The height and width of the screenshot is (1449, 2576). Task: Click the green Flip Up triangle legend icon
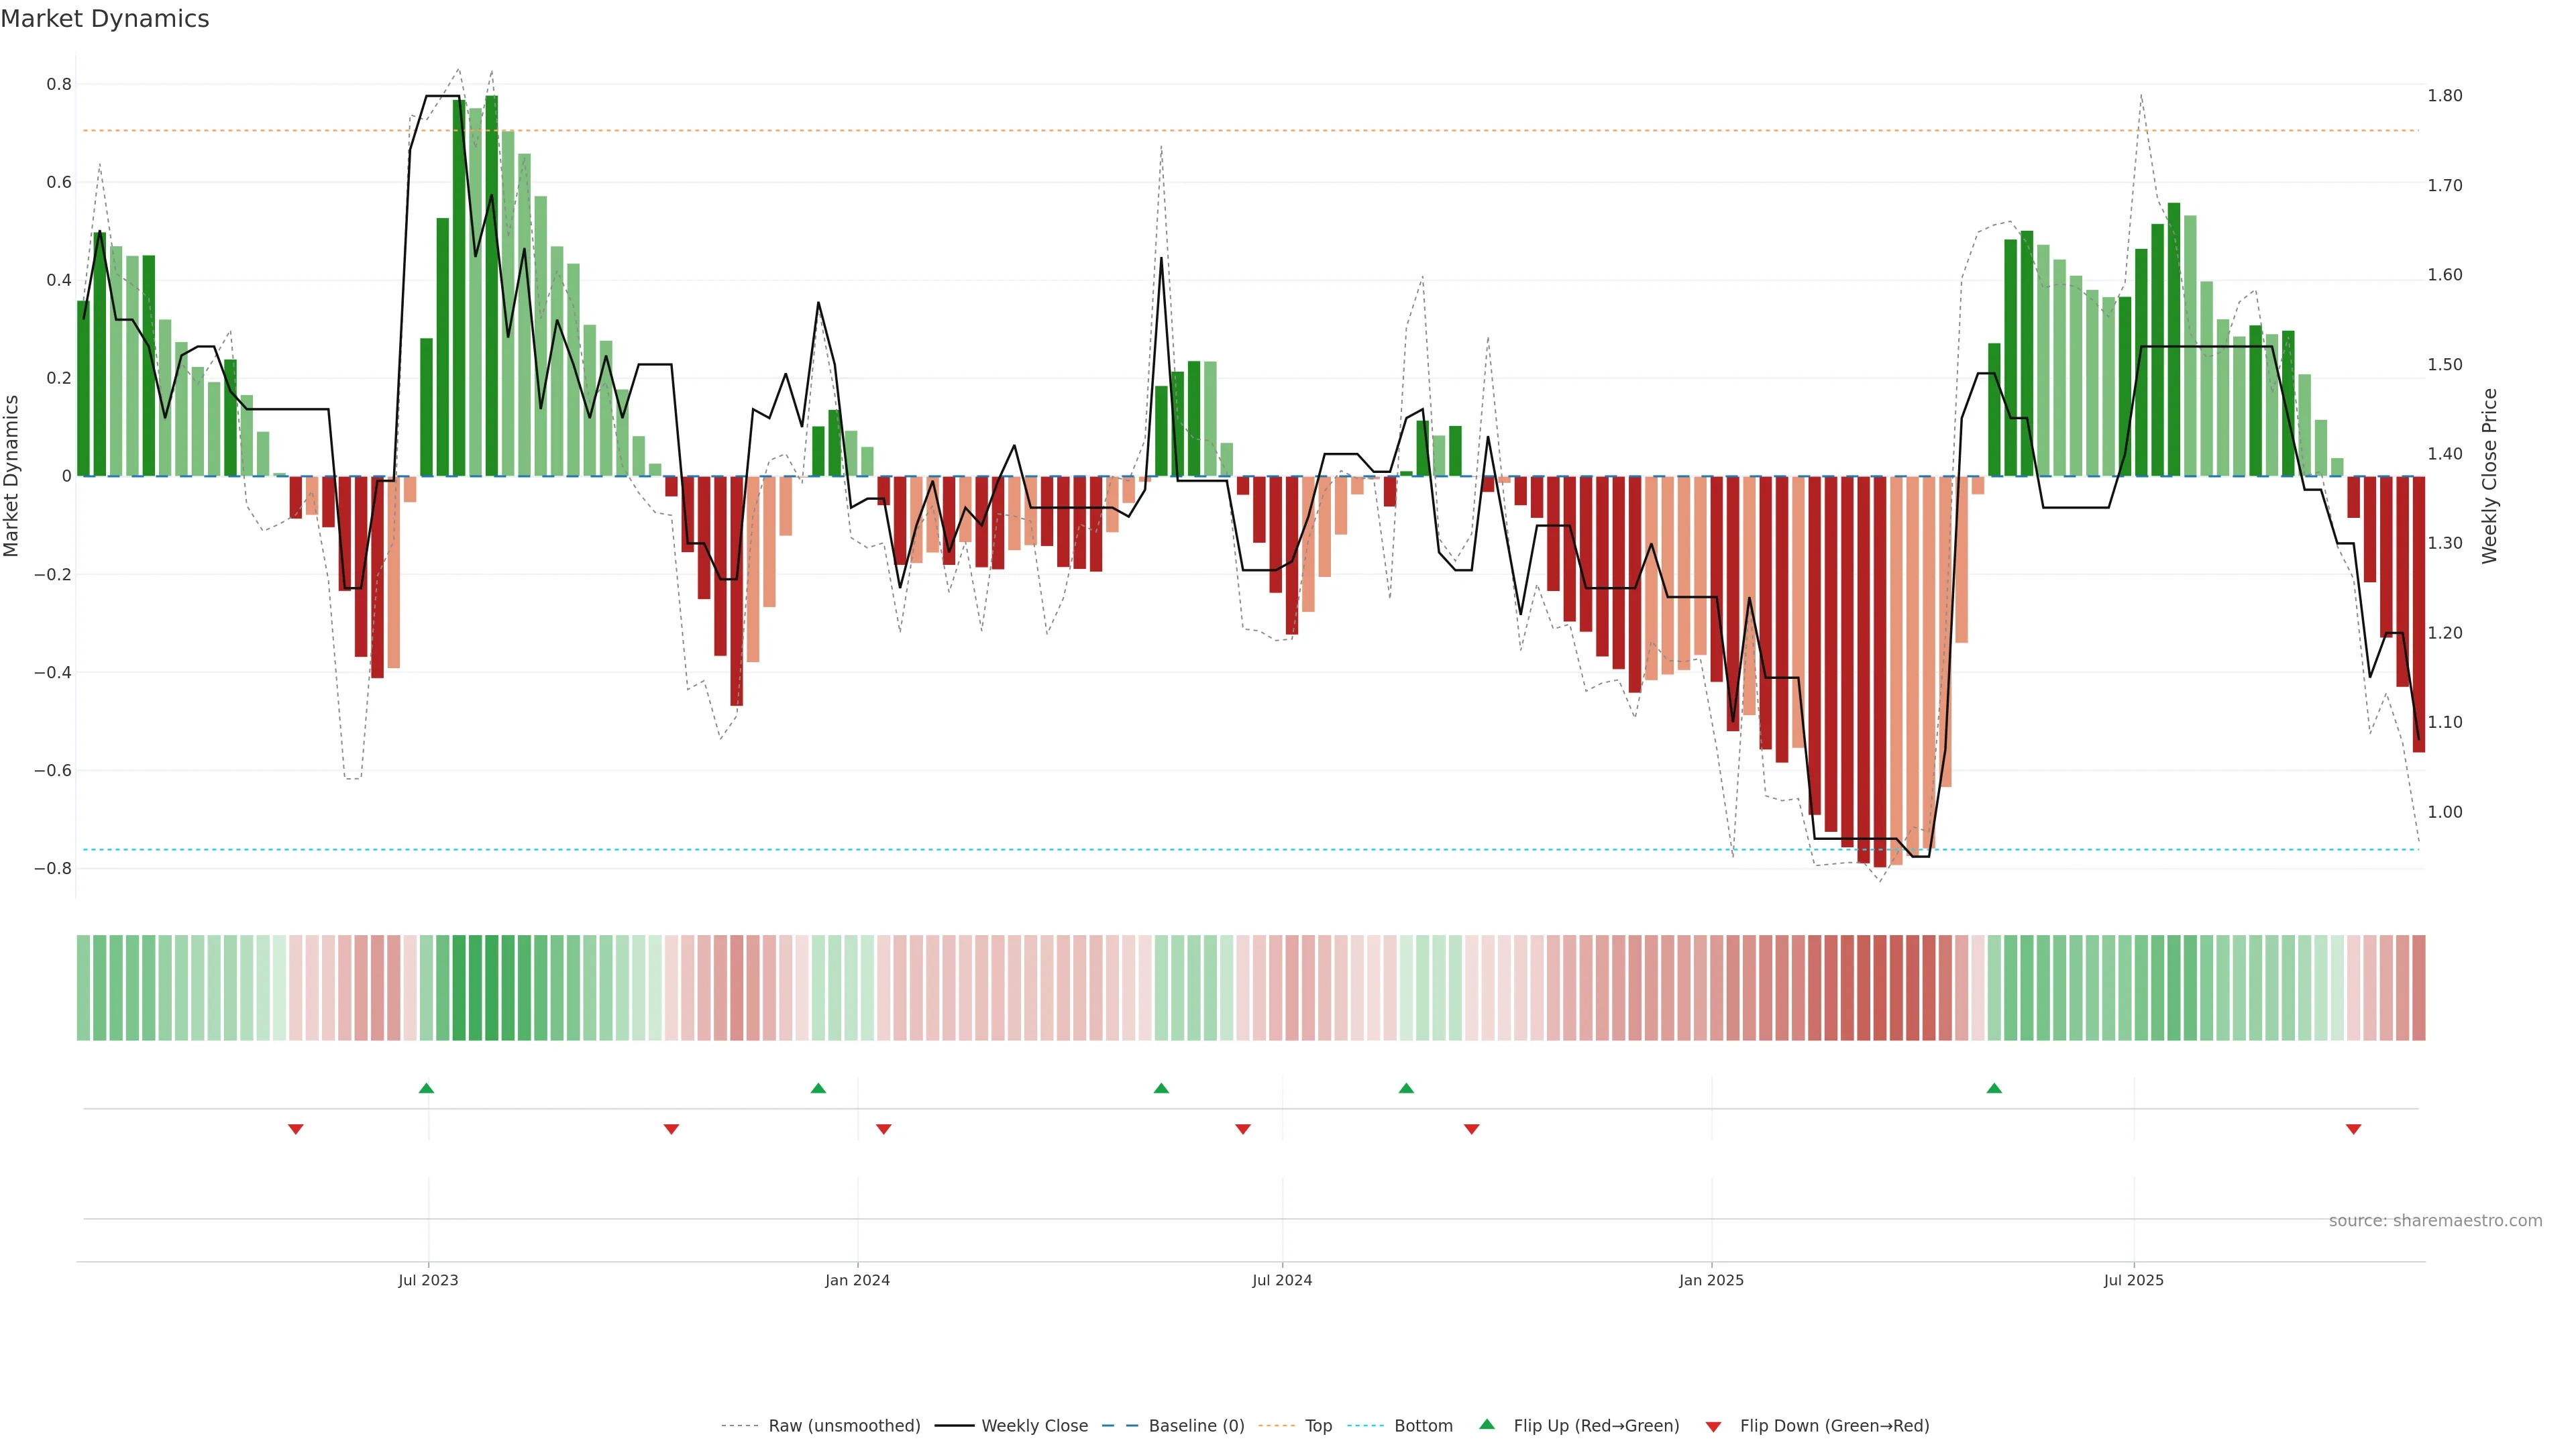[1487, 1424]
